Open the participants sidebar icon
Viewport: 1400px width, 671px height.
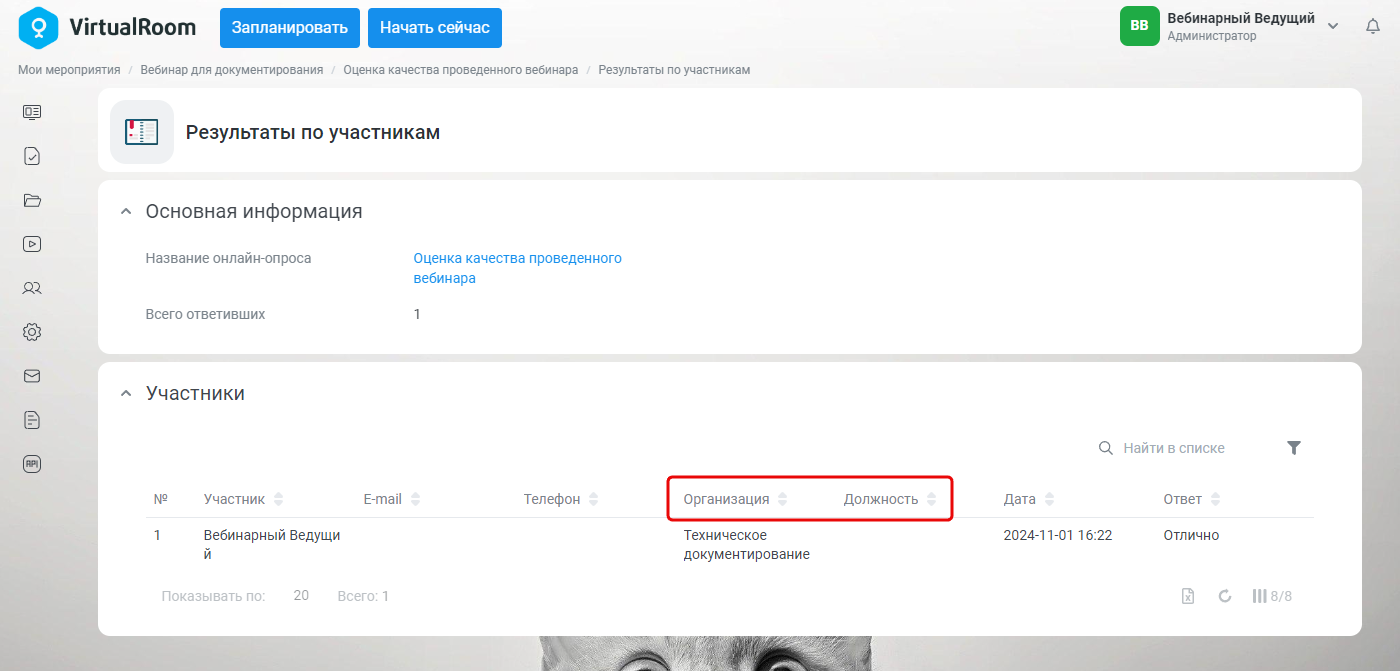(x=32, y=288)
